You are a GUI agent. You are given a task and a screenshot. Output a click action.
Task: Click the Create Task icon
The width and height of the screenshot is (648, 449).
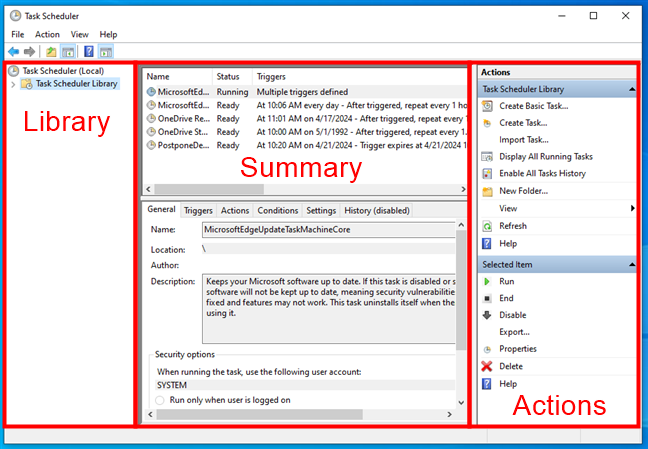tap(487, 123)
